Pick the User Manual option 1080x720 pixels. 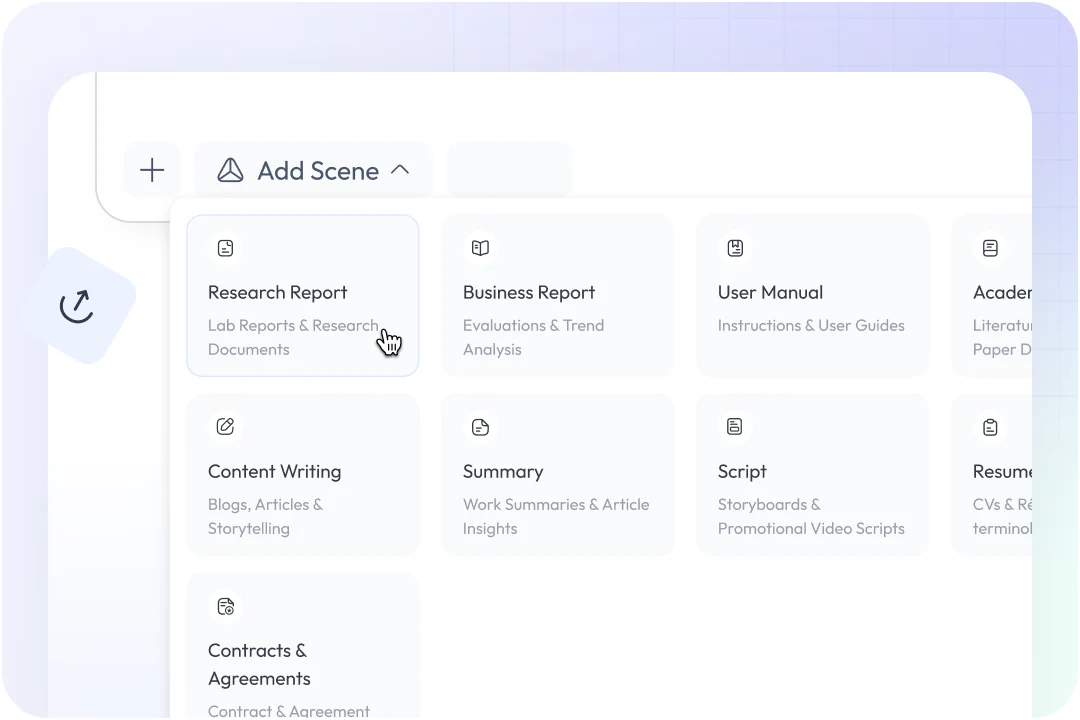point(770,293)
